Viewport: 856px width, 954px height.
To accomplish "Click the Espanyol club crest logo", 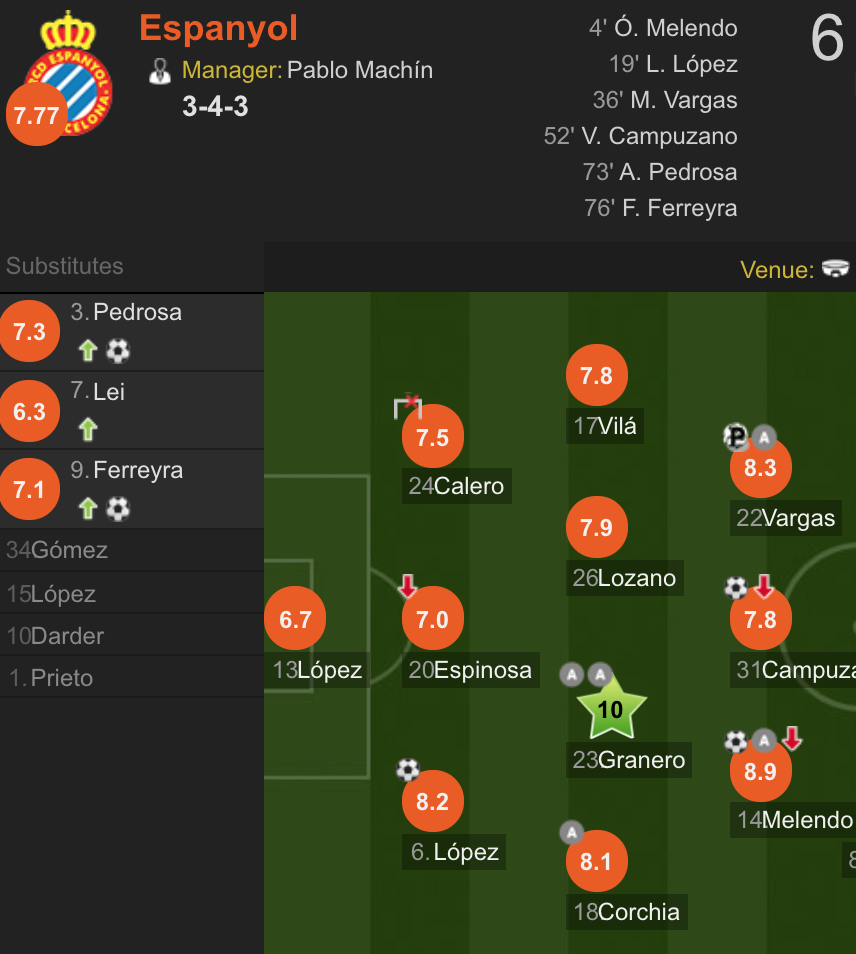I will click(69, 73).
